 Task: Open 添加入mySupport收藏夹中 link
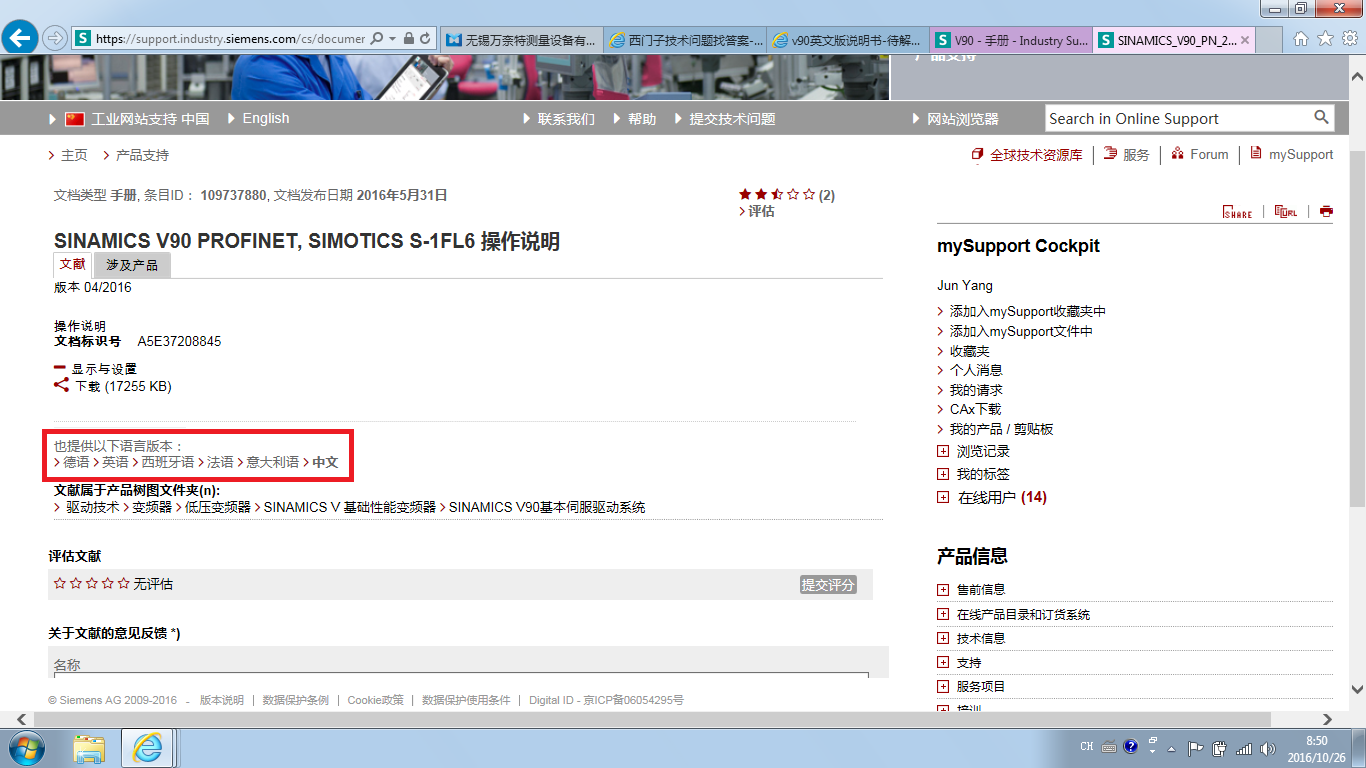1028,312
